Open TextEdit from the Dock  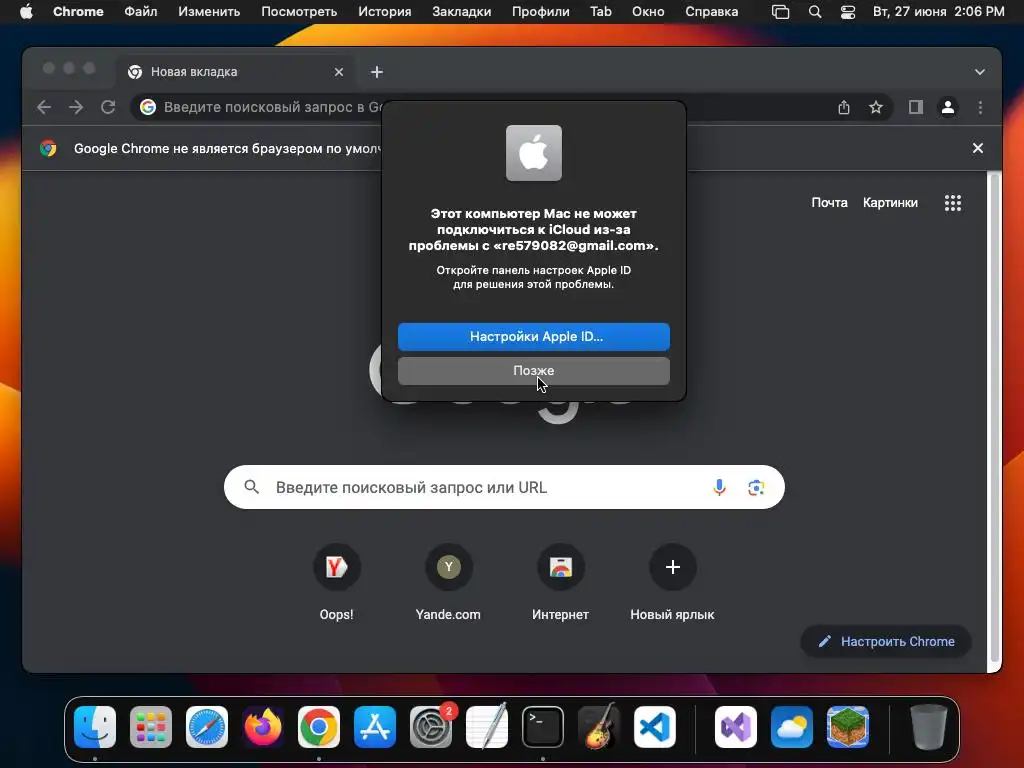pyautogui.click(x=487, y=727)
